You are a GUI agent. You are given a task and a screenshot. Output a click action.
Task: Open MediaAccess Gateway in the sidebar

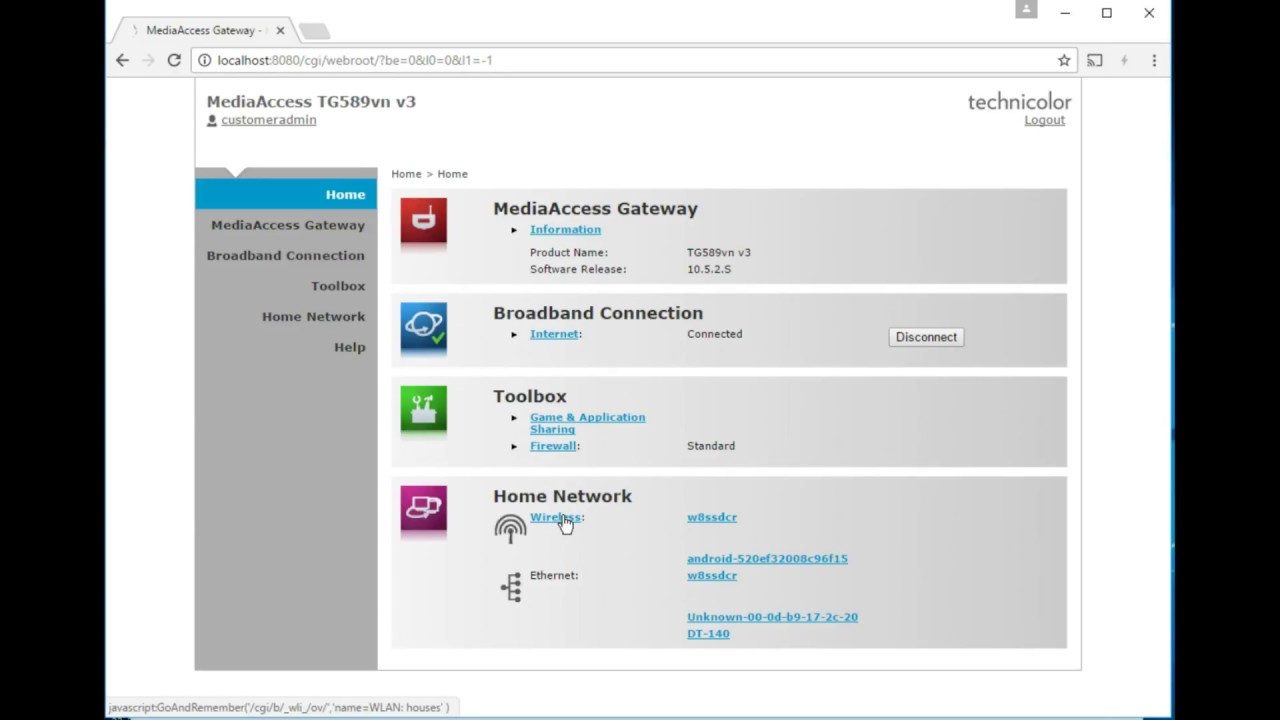point(288,225)
